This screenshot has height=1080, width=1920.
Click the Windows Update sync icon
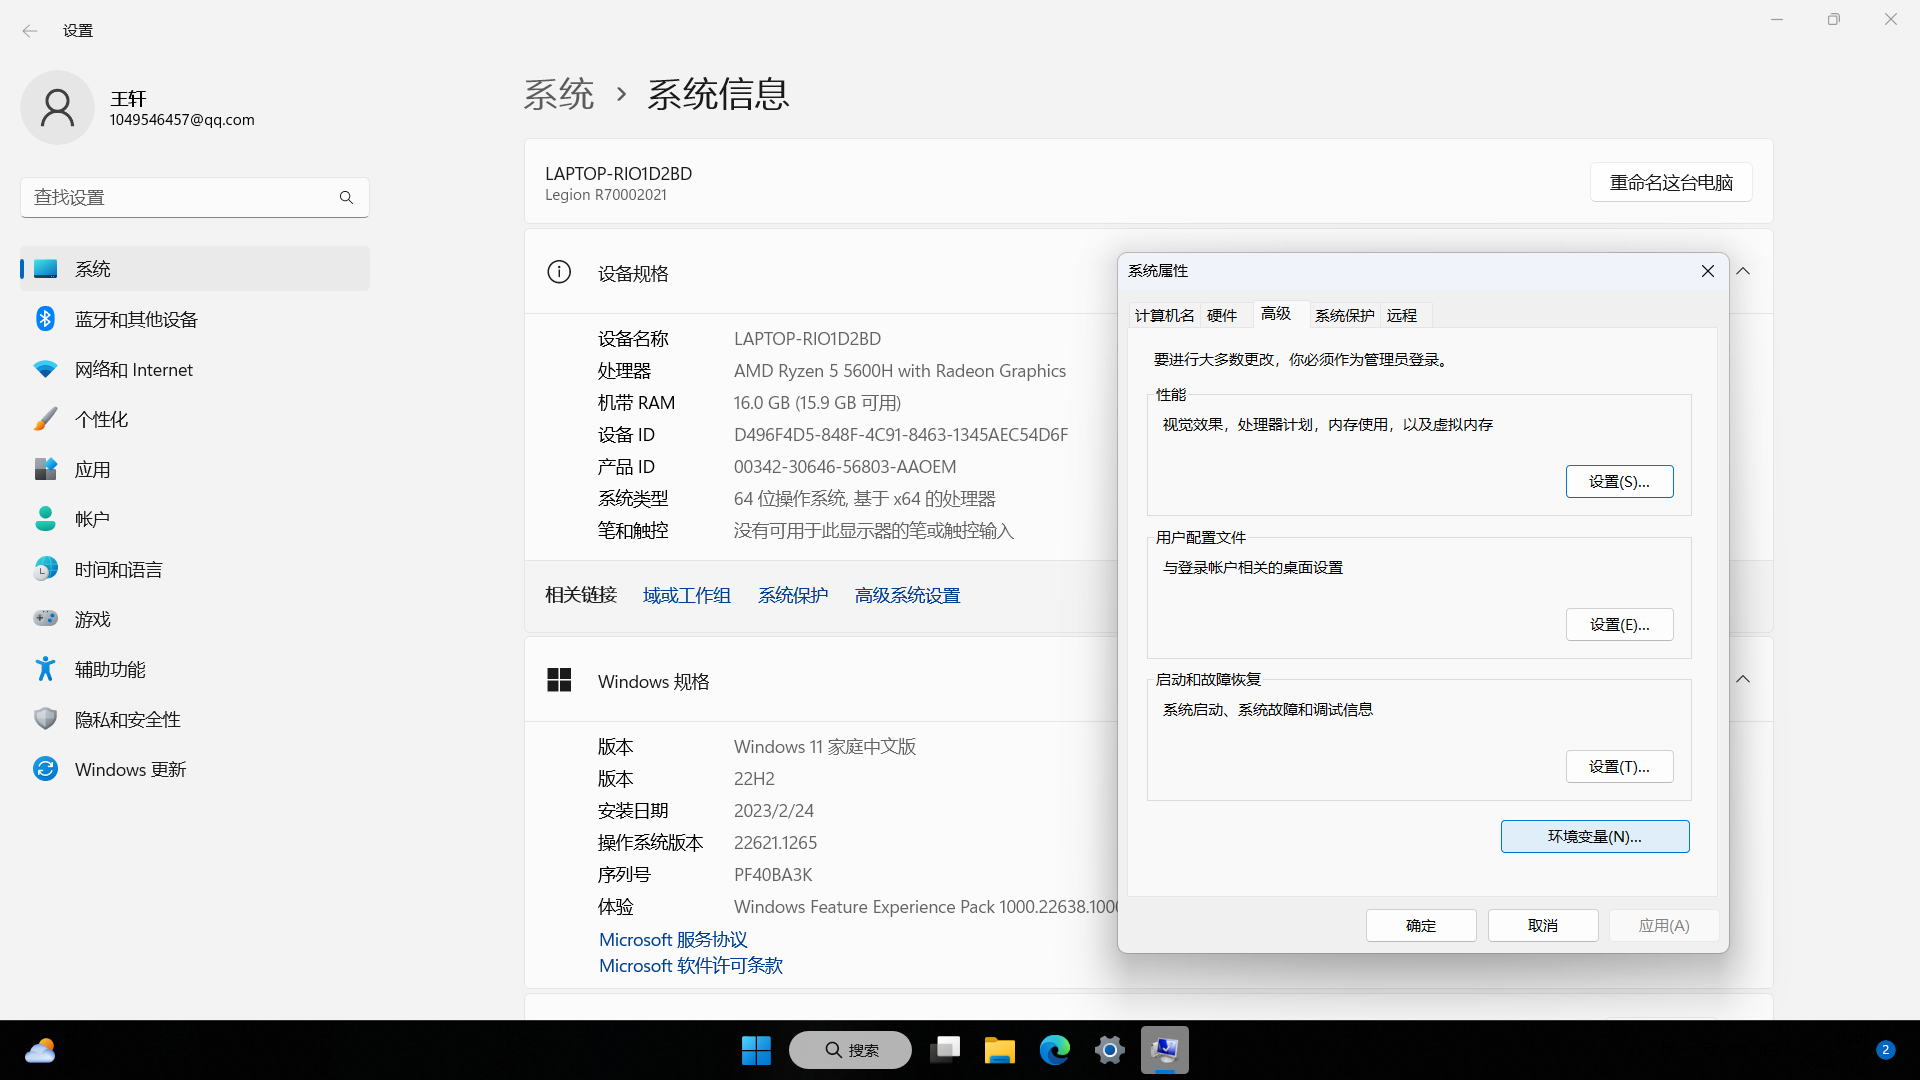click(x=45, y=769)
